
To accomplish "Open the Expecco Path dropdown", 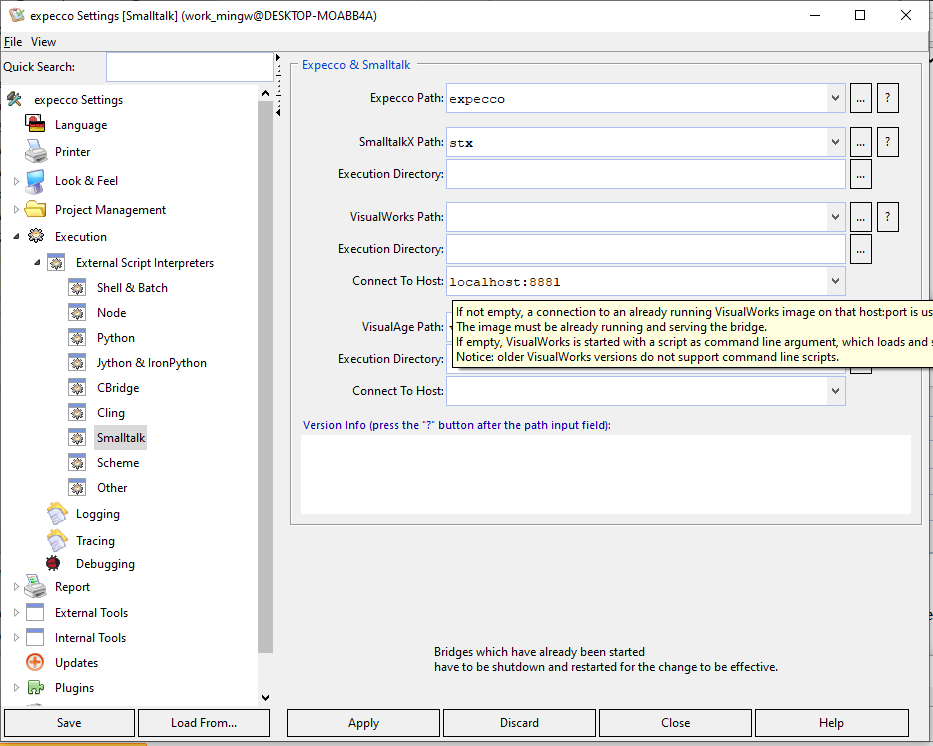I will point(835,98).
